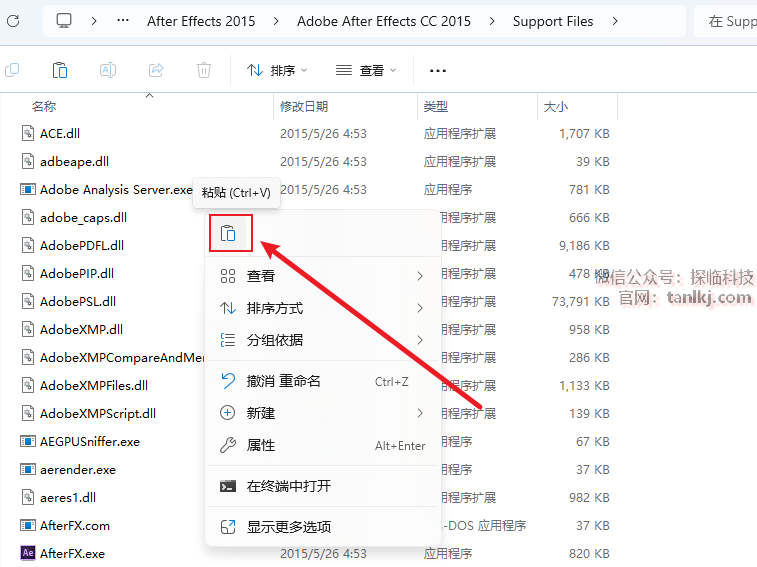Screen dimensions: 757x567
Task: Click Adobe After Effects CC 2015 breadcrumb
Action: tap(383, 21)
